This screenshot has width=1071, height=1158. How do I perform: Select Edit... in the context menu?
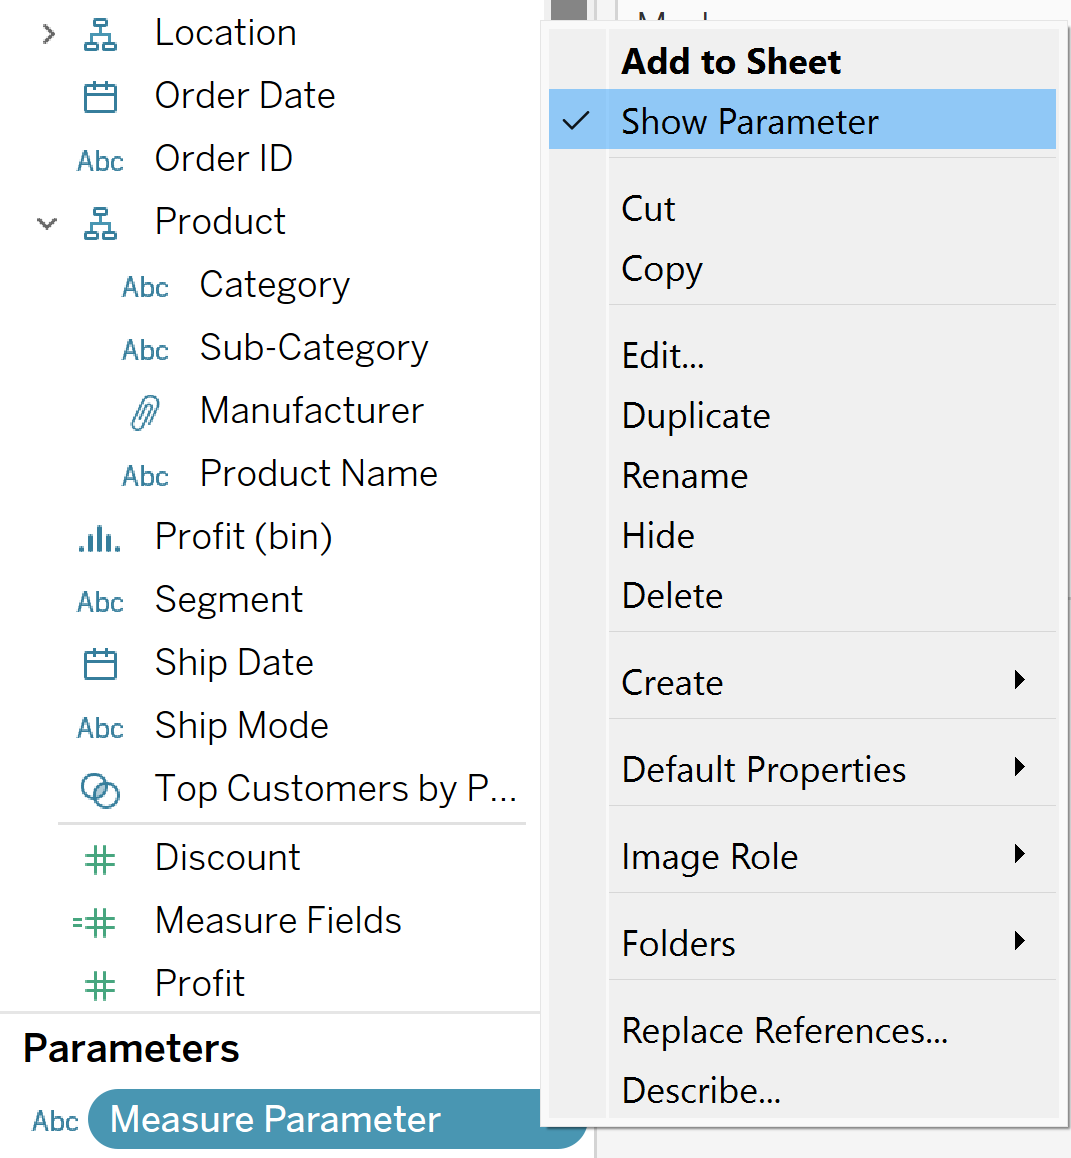[x=663, y=356]
